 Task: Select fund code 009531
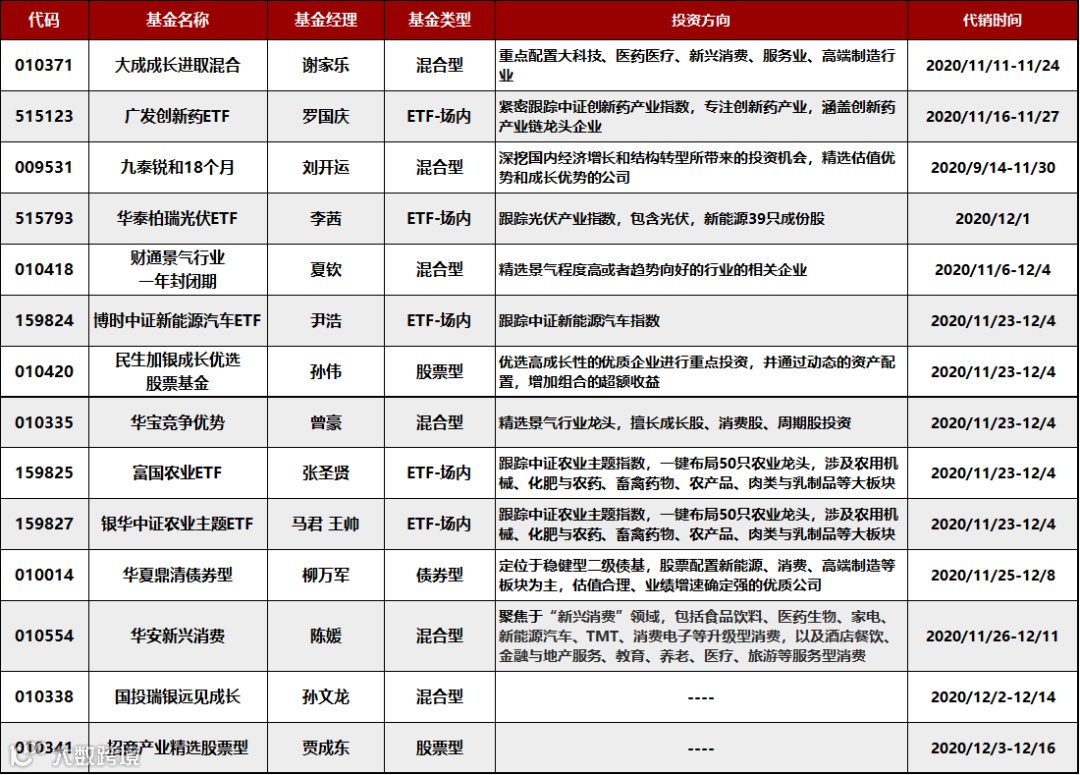point(44,167)
